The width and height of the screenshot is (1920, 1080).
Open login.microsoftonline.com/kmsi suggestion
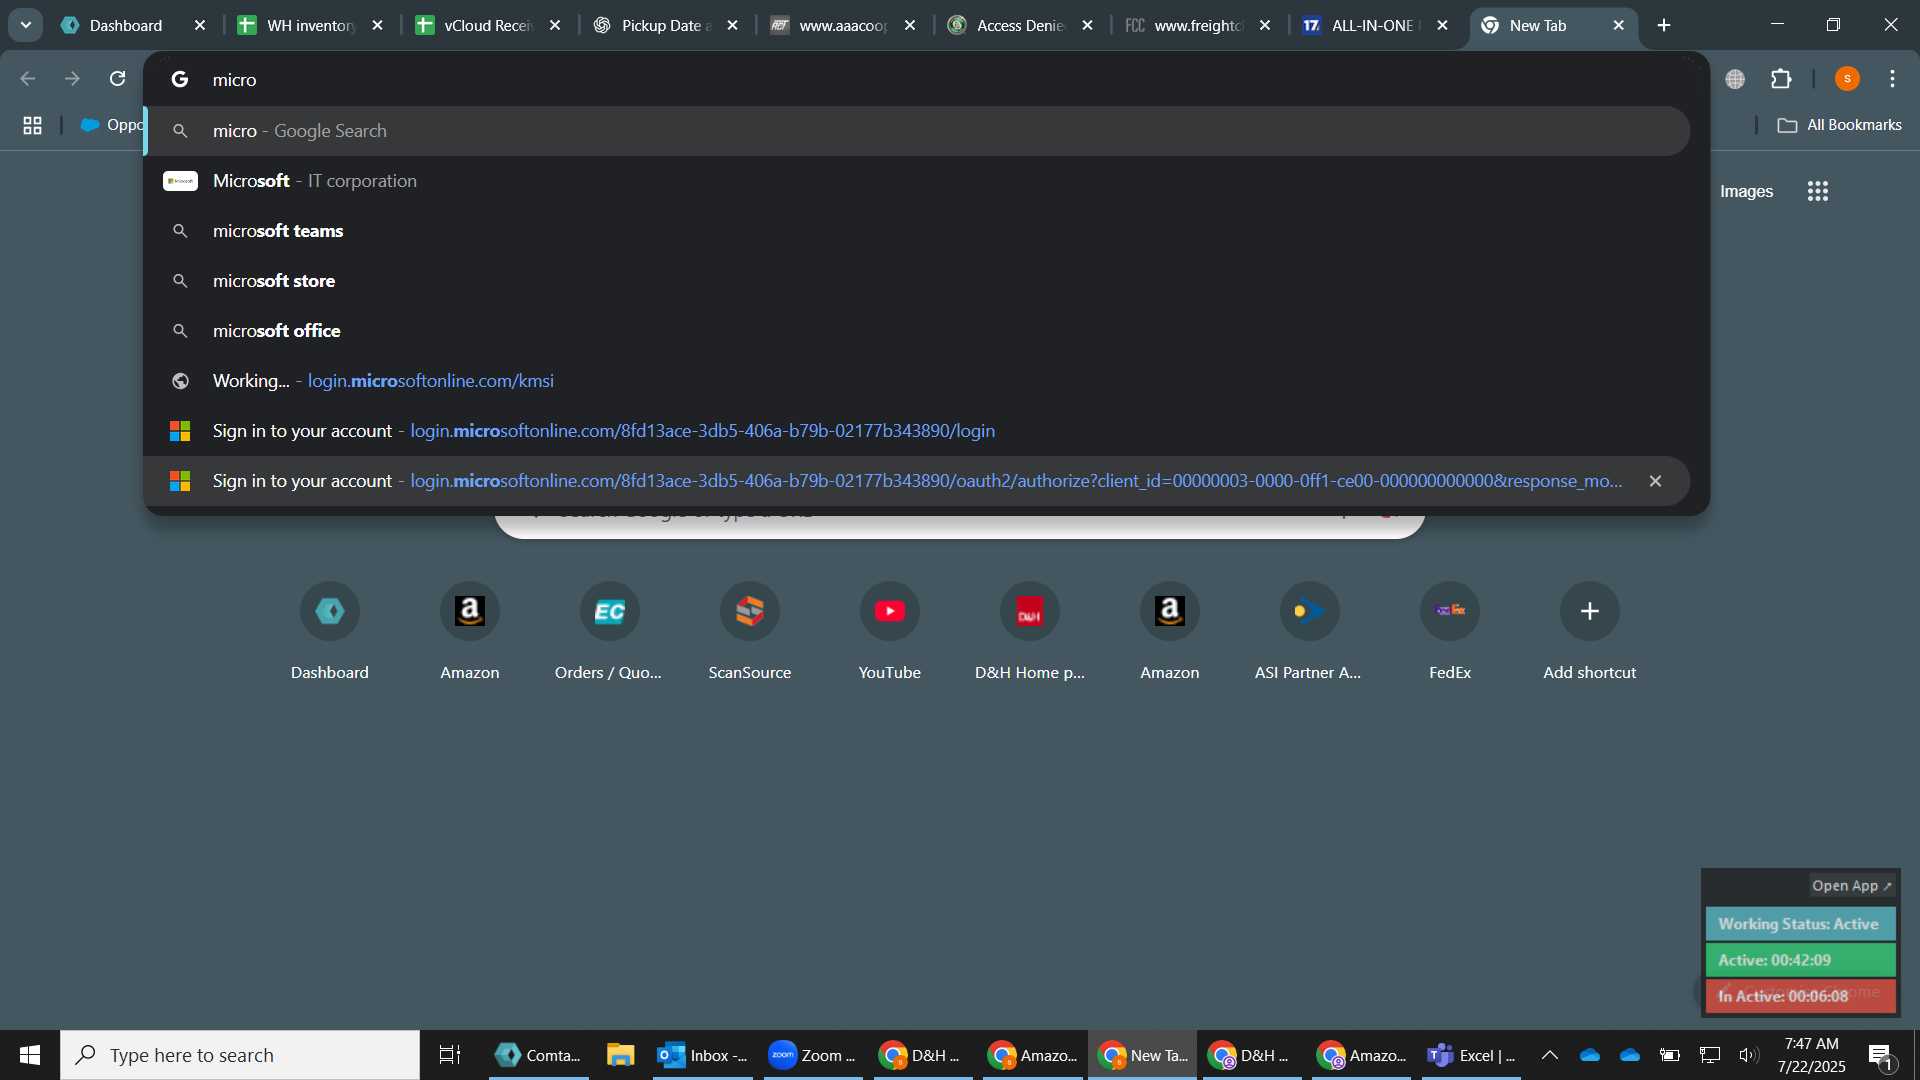[917, 381]
